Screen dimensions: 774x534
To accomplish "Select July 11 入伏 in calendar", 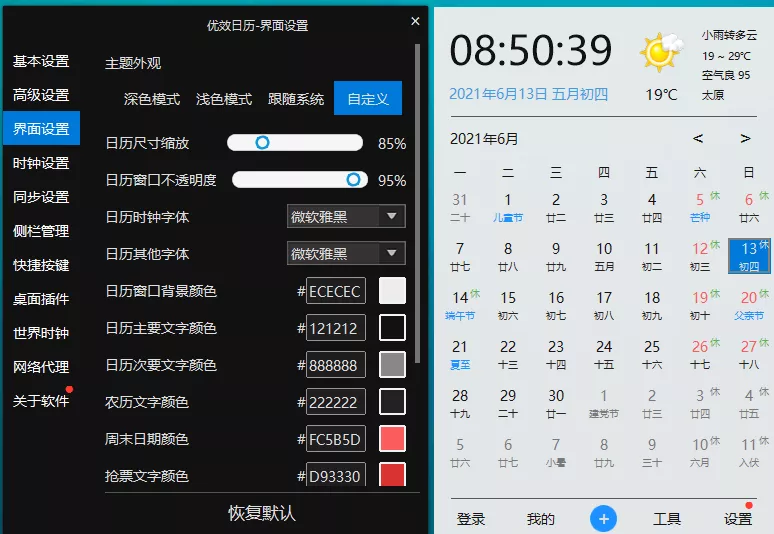I will point(749,452).
